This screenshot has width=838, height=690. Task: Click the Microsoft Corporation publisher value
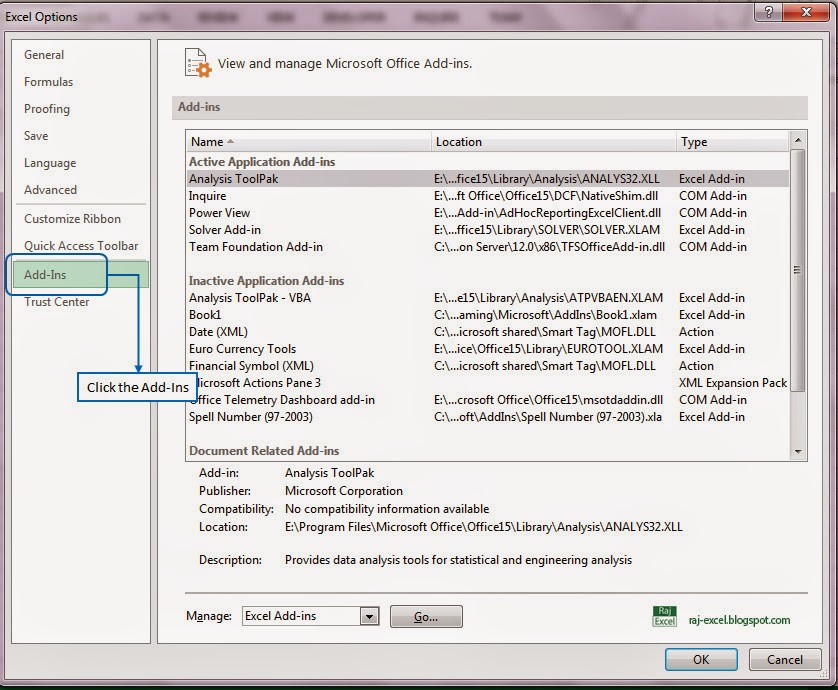point(344,491)
